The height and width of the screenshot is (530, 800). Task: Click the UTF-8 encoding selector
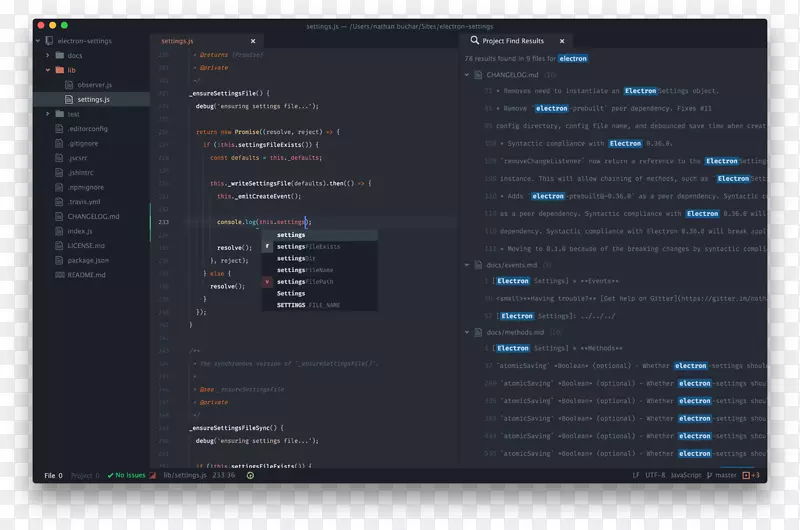click(655, 475)
